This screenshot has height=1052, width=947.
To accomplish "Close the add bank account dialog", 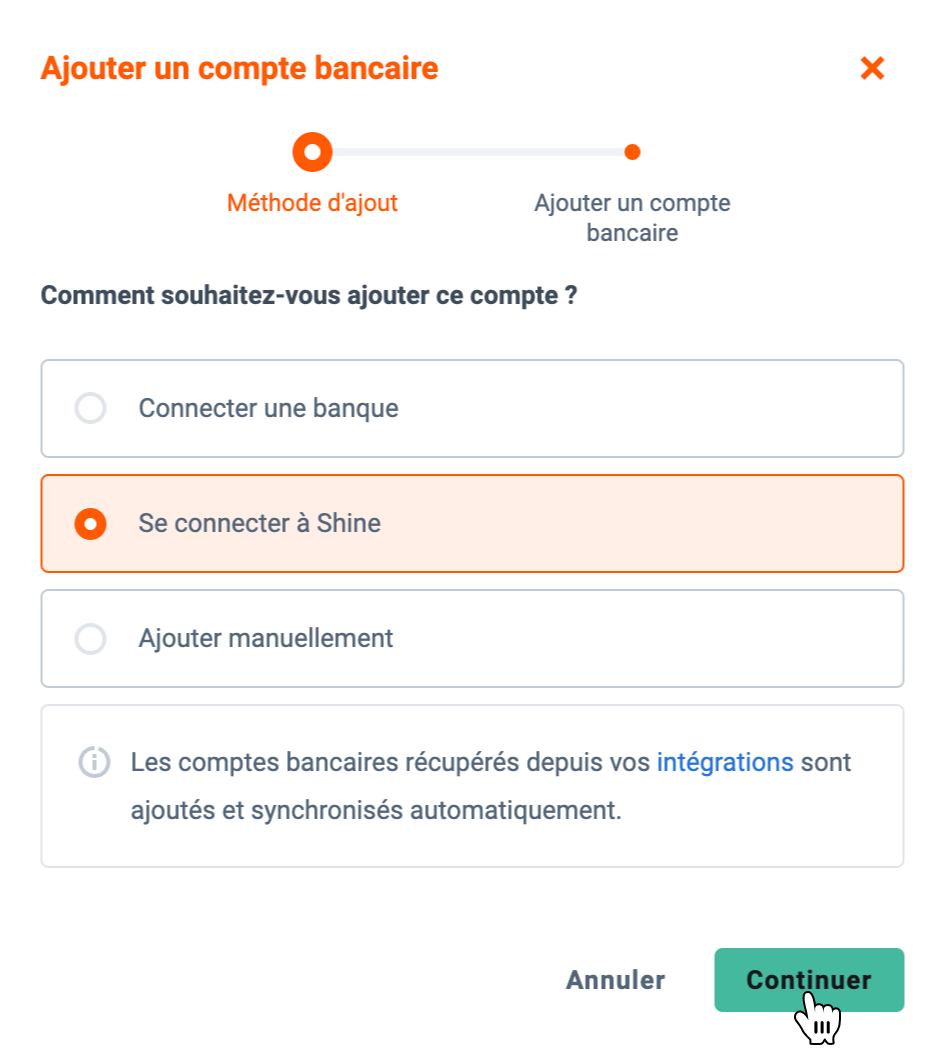I will [872, 68].
